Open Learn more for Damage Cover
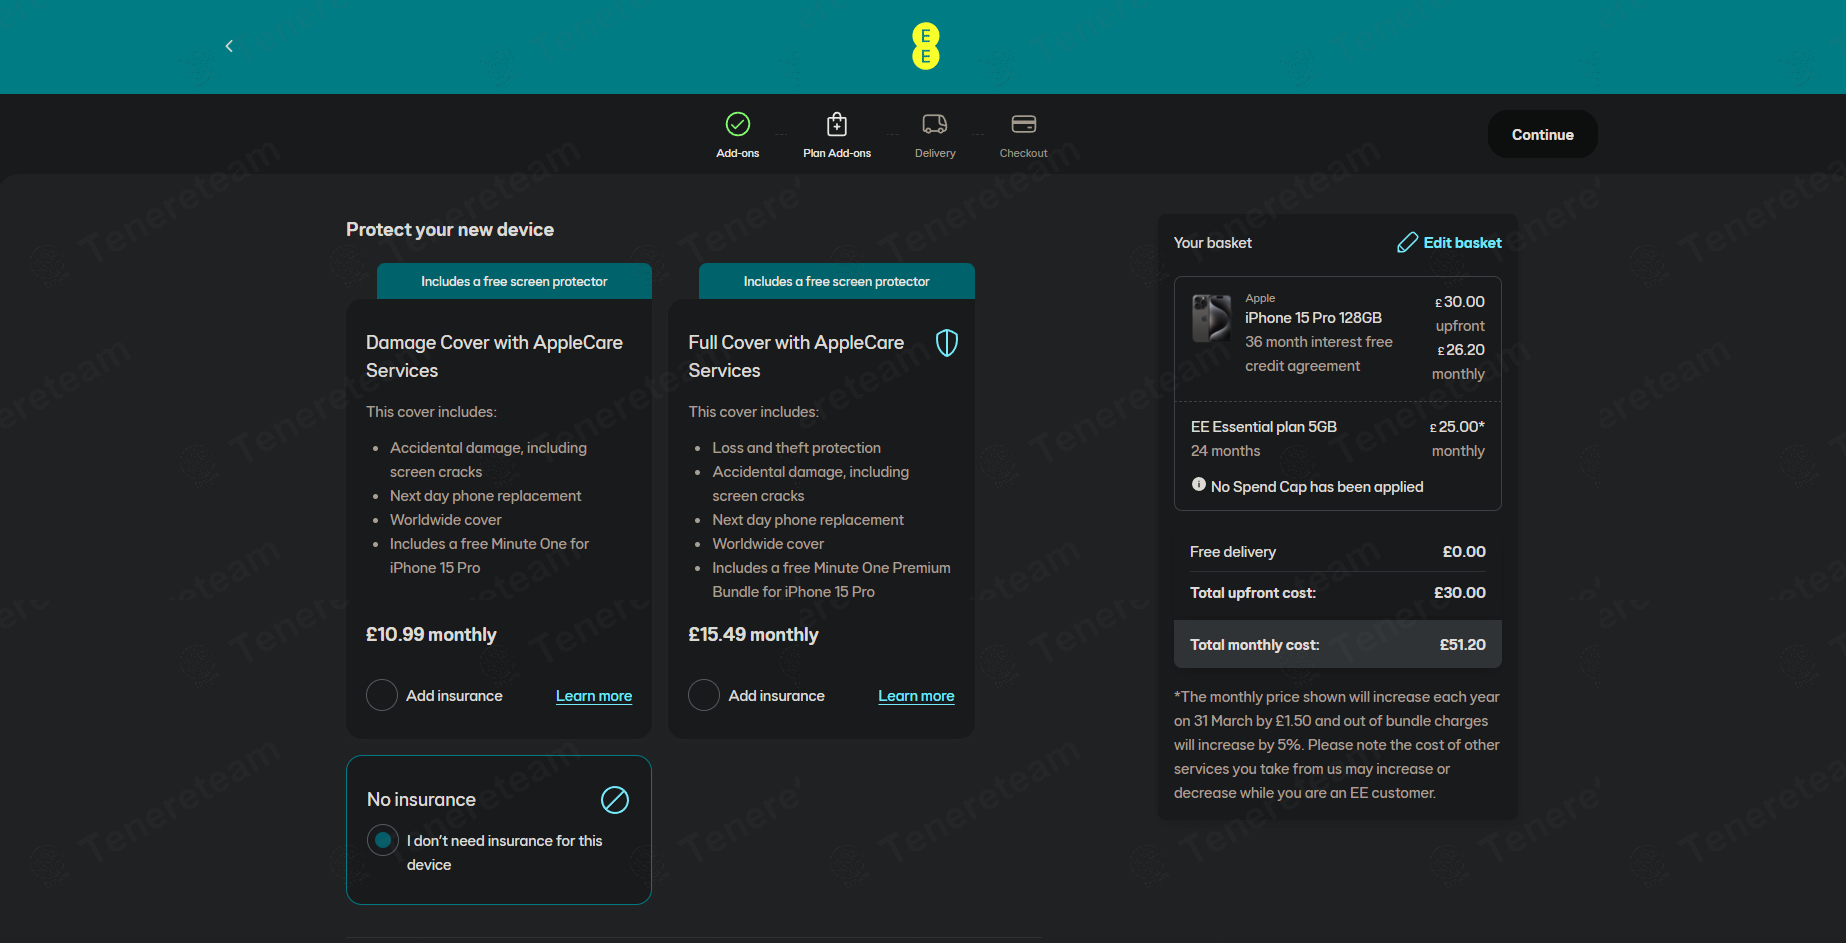Viewport: 1846px width, 943px height. (x=593, y=696)
